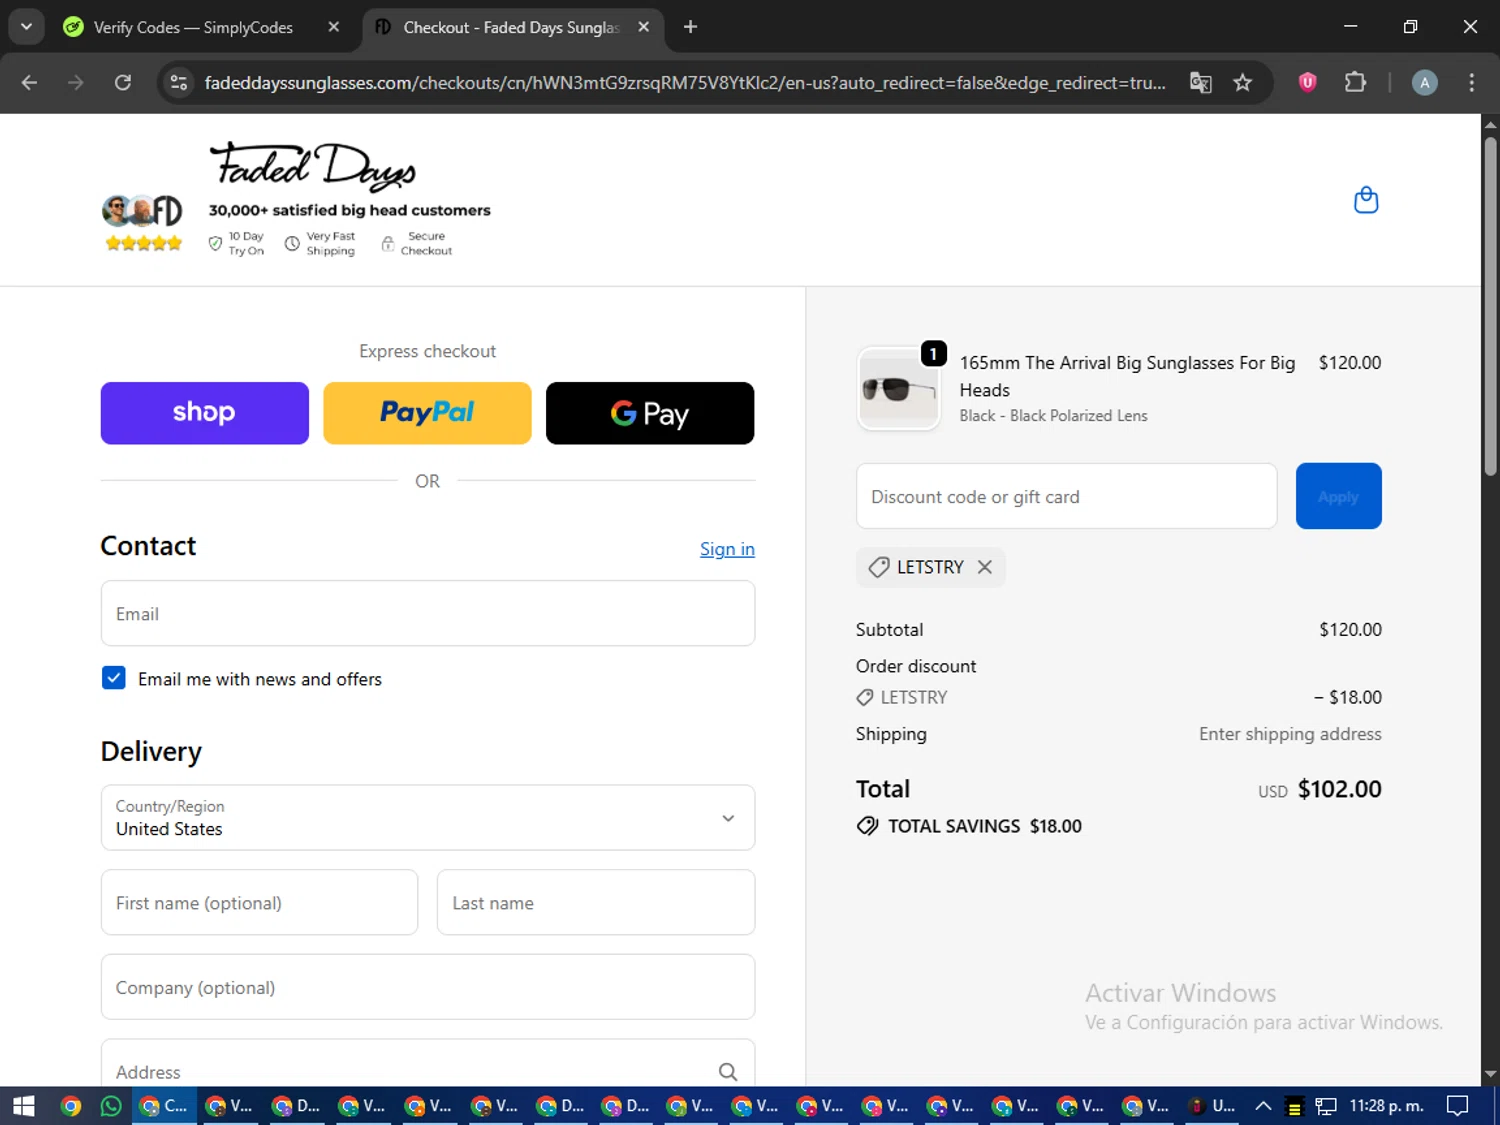Click the Apply discount button
The width and height of the screenshot is (1500, 1125).
[x=1338, y=496]
